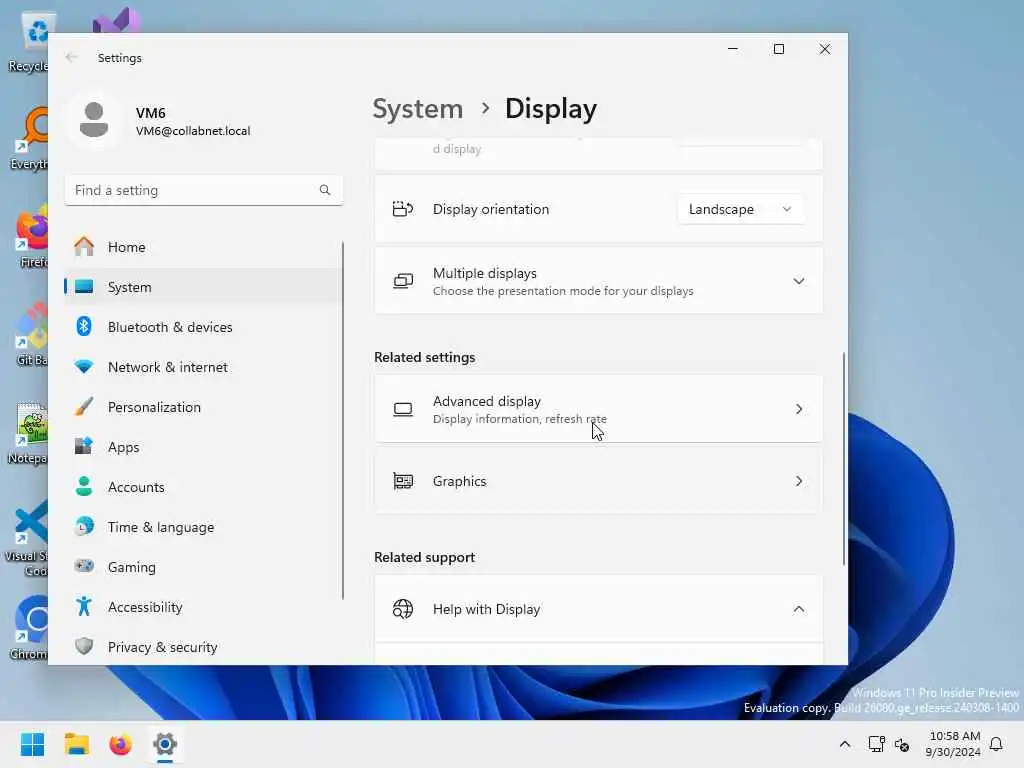Click the back arrow in Settings

coord(71,57)
